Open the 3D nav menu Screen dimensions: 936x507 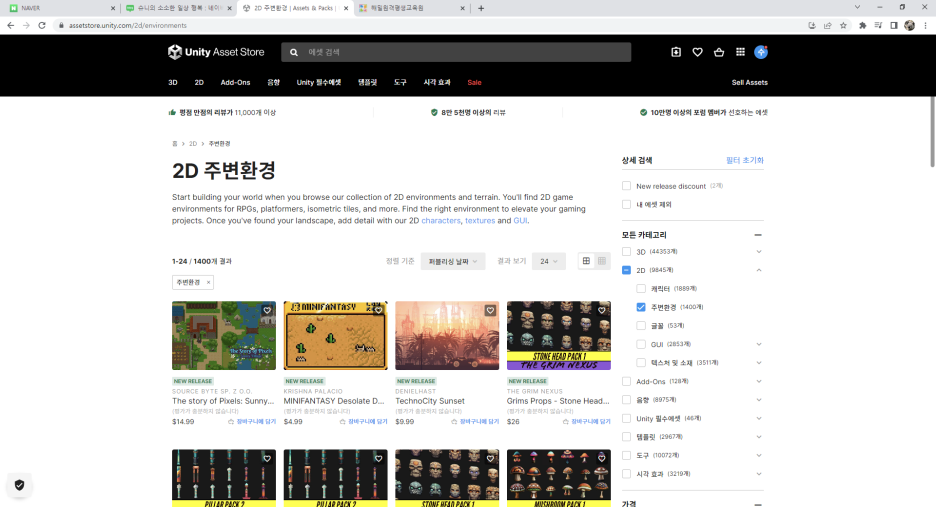(173, 82)
